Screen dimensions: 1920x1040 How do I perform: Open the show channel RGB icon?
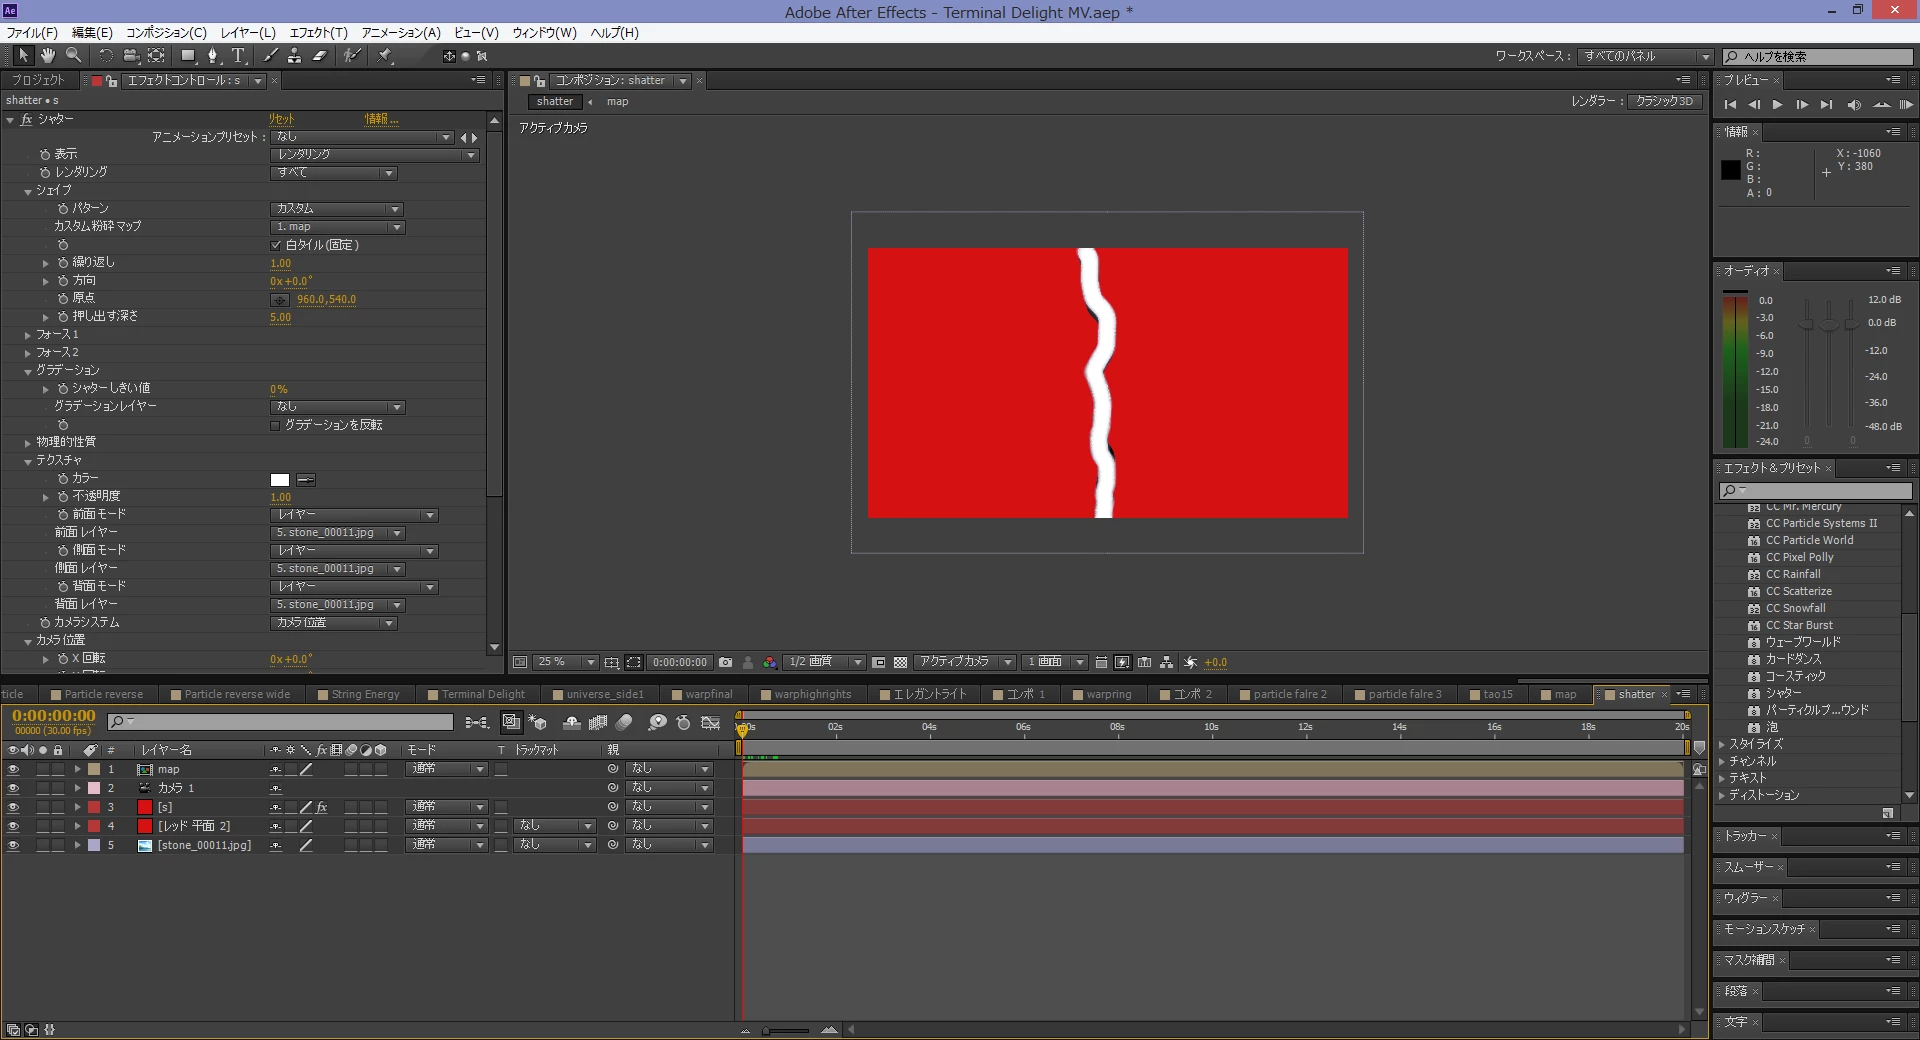pyautogui.click(x=769, y=662)
